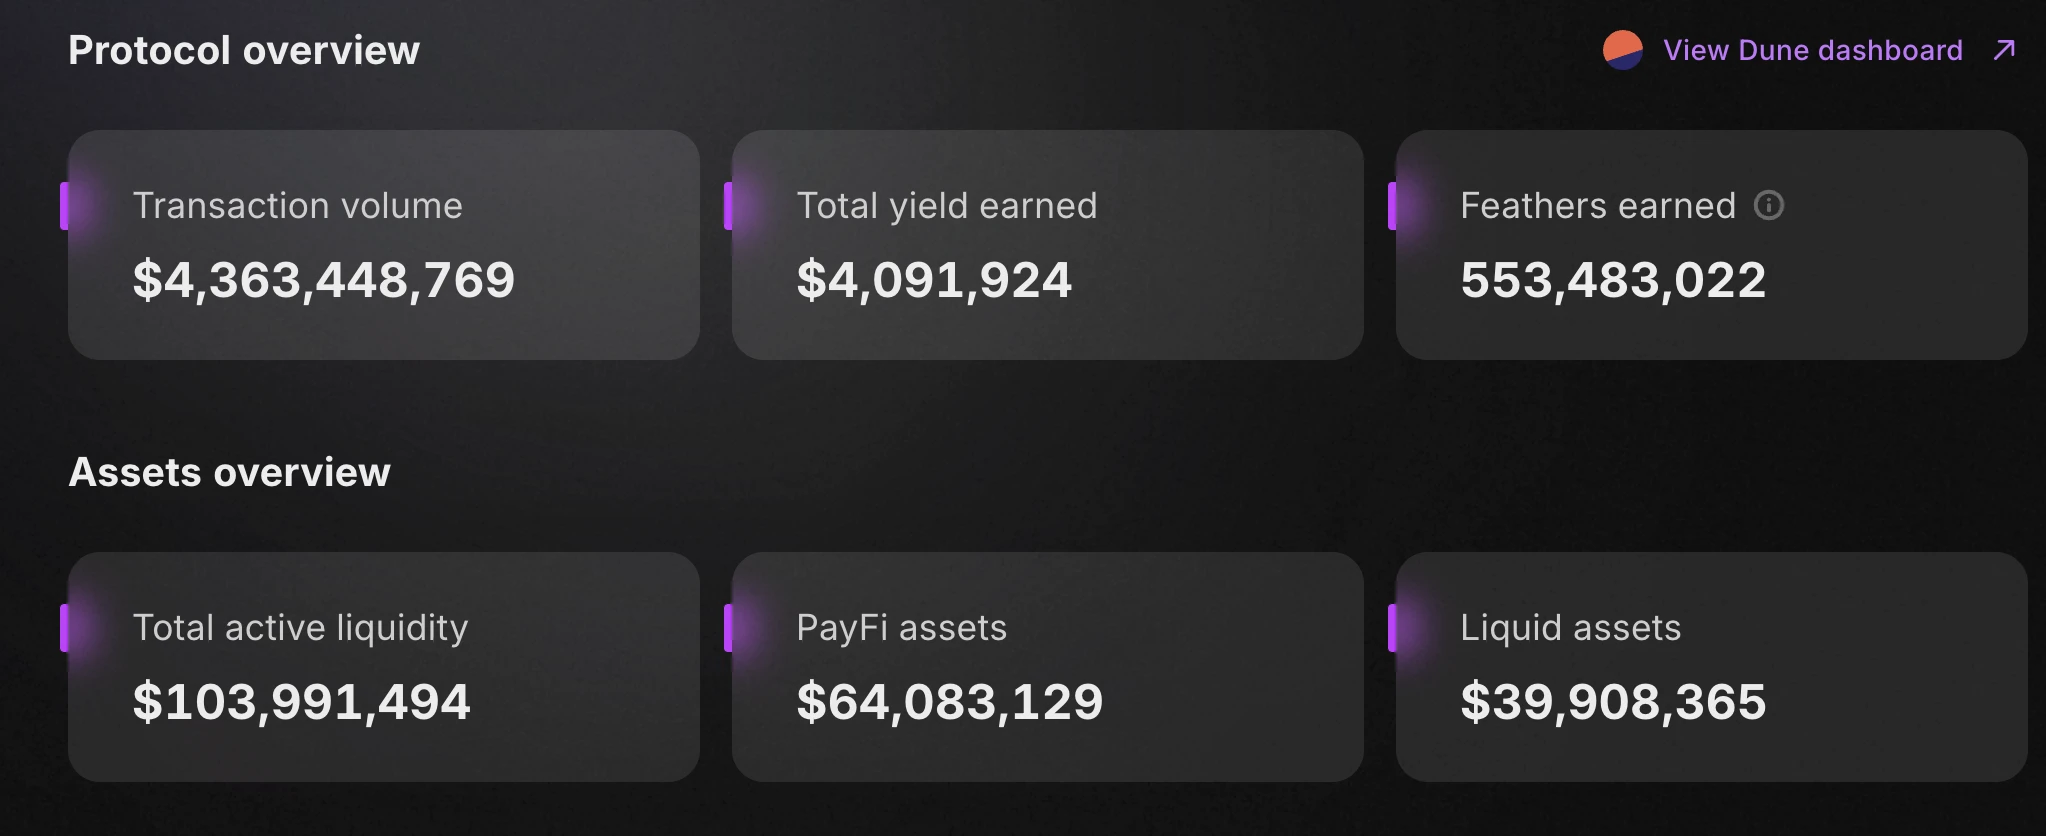
Task: Select the $4,091,924 yield value
Action: coord(933,279)
